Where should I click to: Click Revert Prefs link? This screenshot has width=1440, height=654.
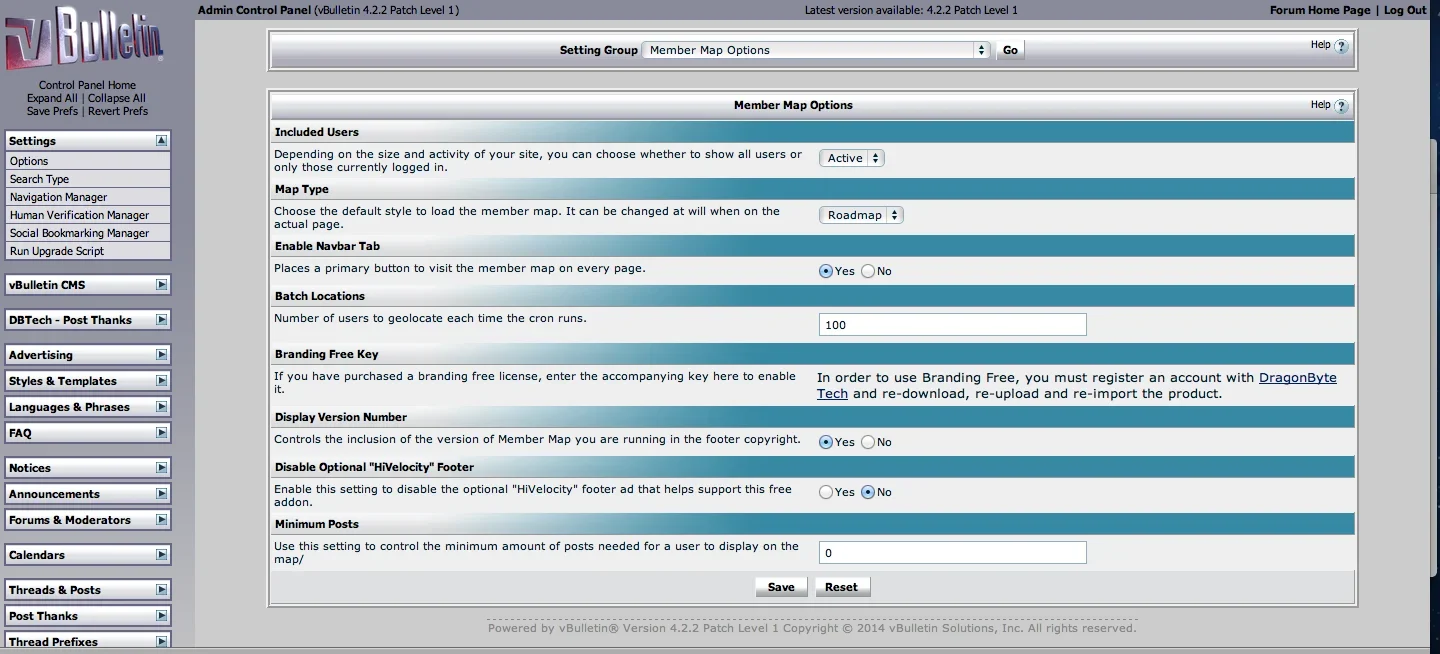(x=118, y=111)
